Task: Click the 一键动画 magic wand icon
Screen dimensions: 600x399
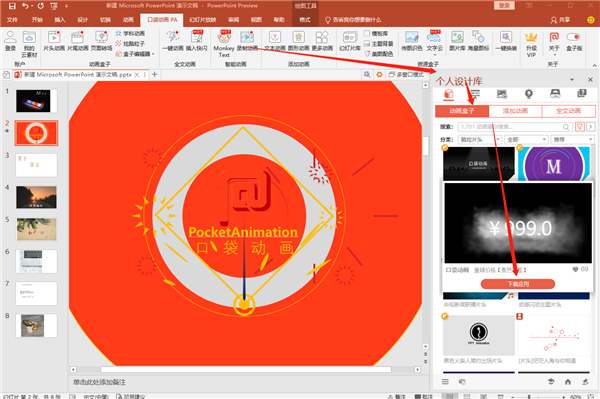Action: pyautogui.click(x=173, y=37)
